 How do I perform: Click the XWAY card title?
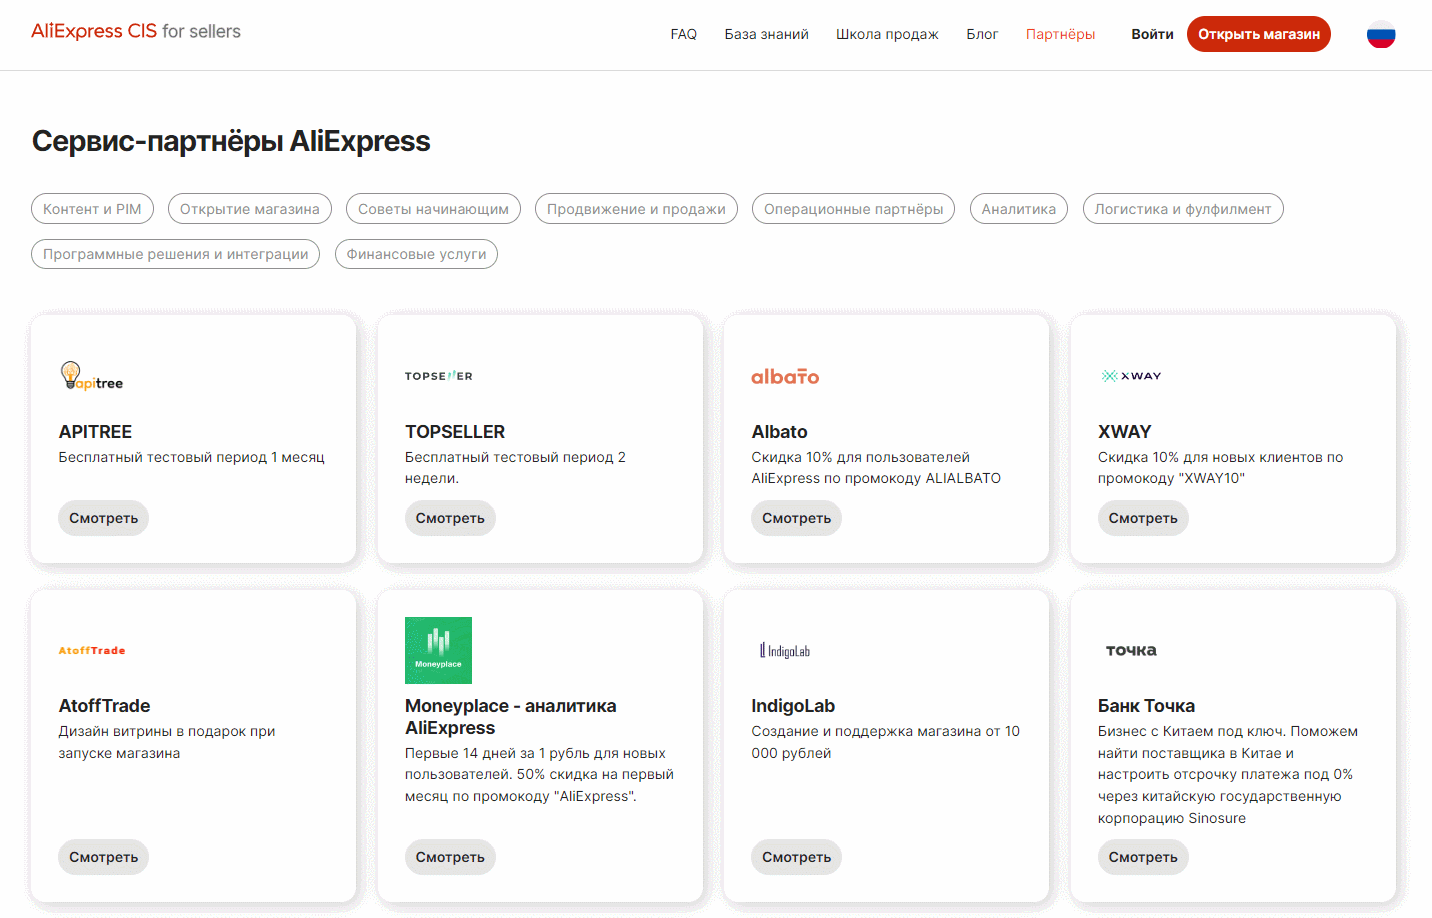[1125, 432]
